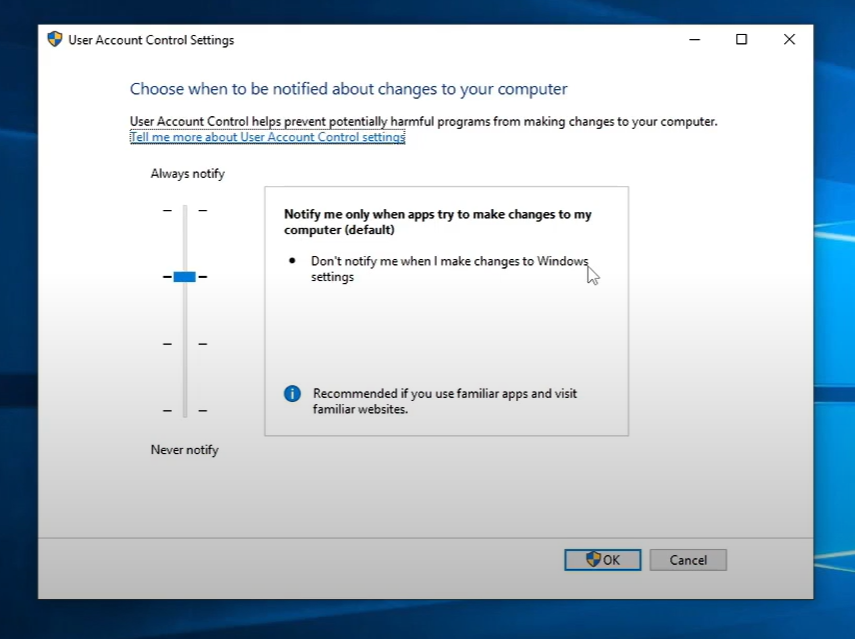This screenshot has width=855, height=639.
Task: Click the User Account Control shield icon in title bar
Action: coord(55,39)
